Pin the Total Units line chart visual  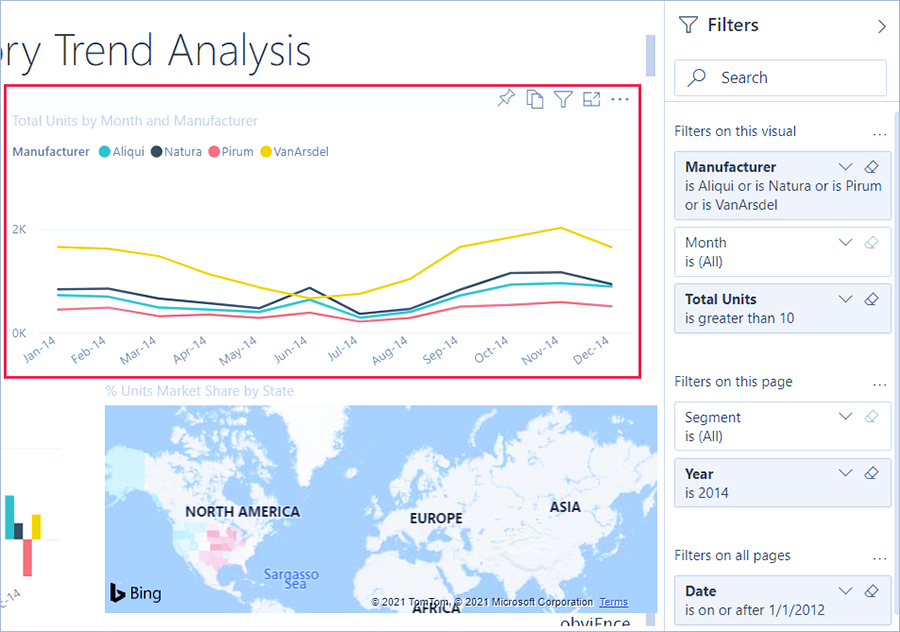point(506,98)
